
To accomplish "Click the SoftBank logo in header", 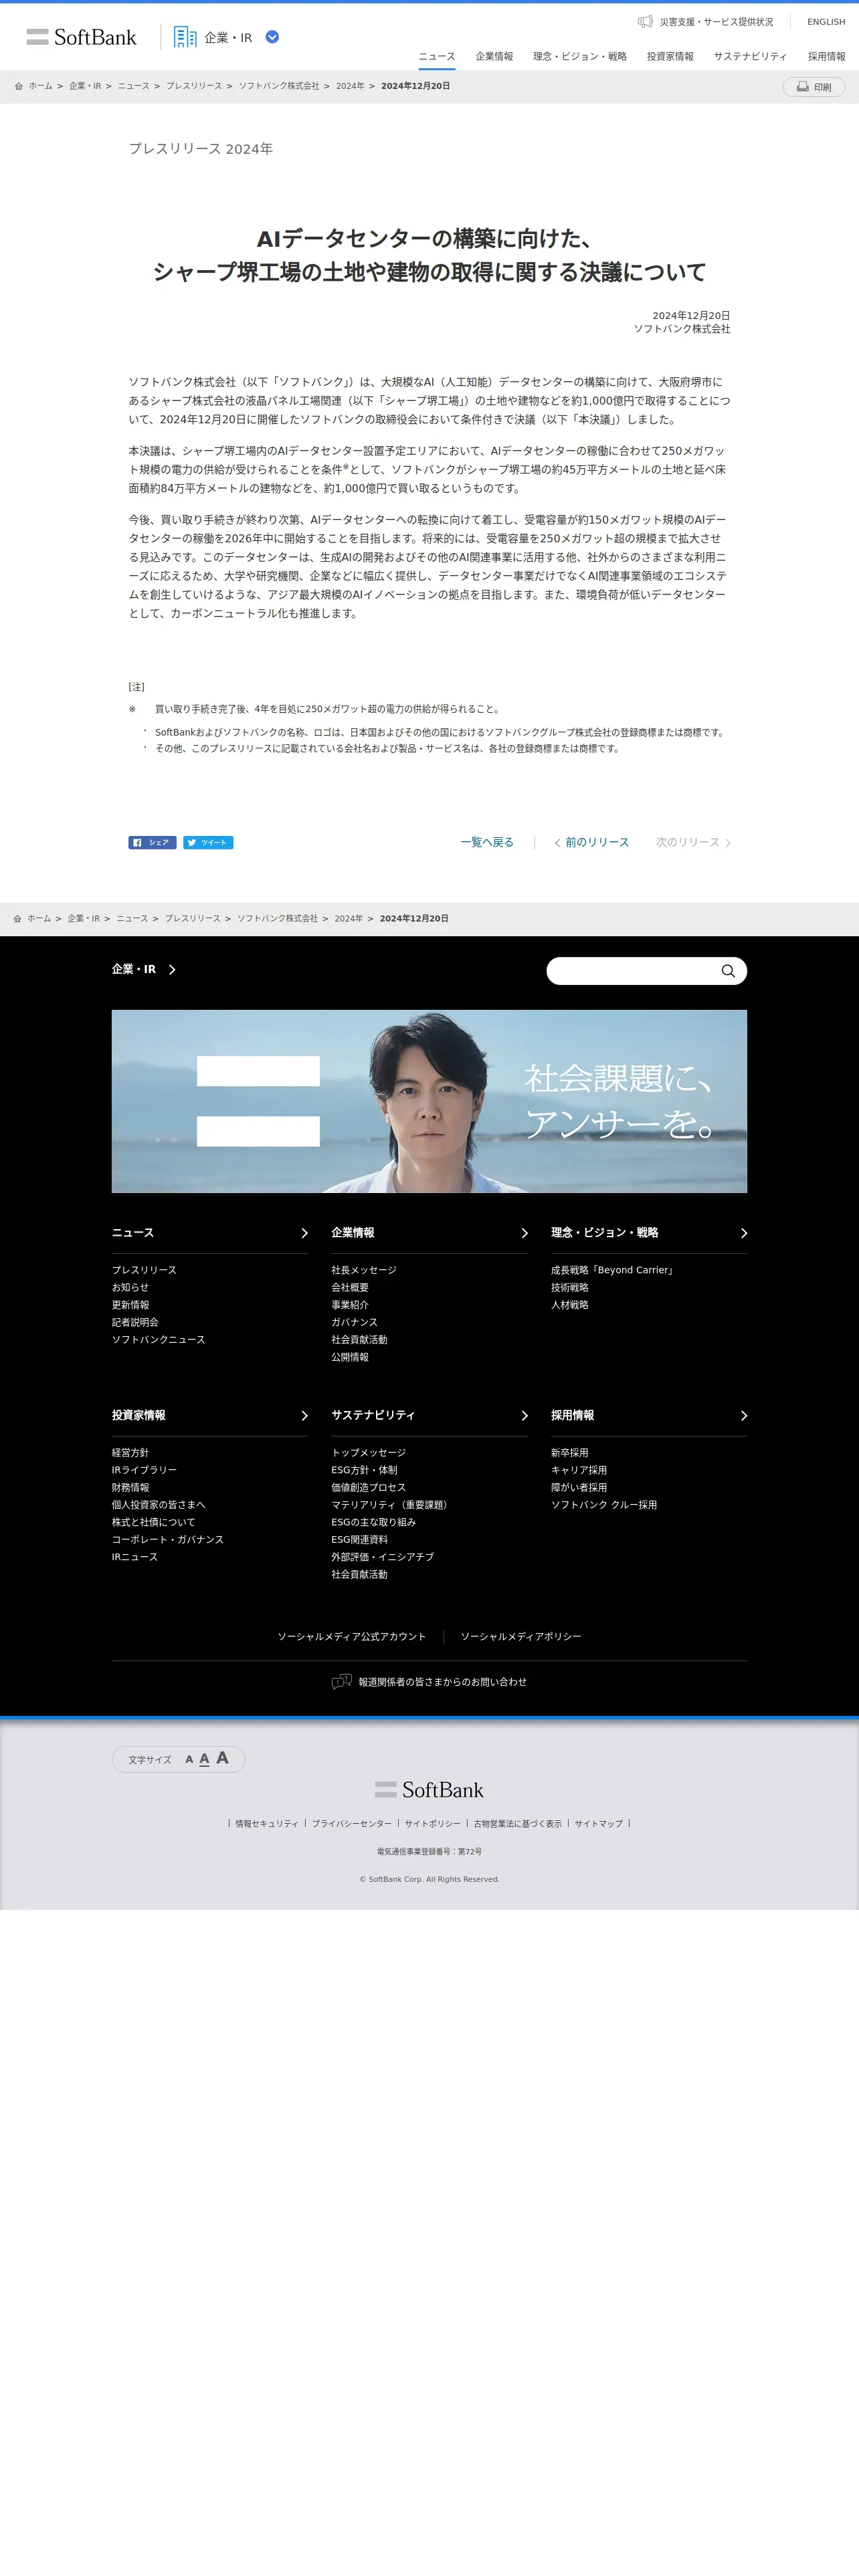I will click(81, 37).
